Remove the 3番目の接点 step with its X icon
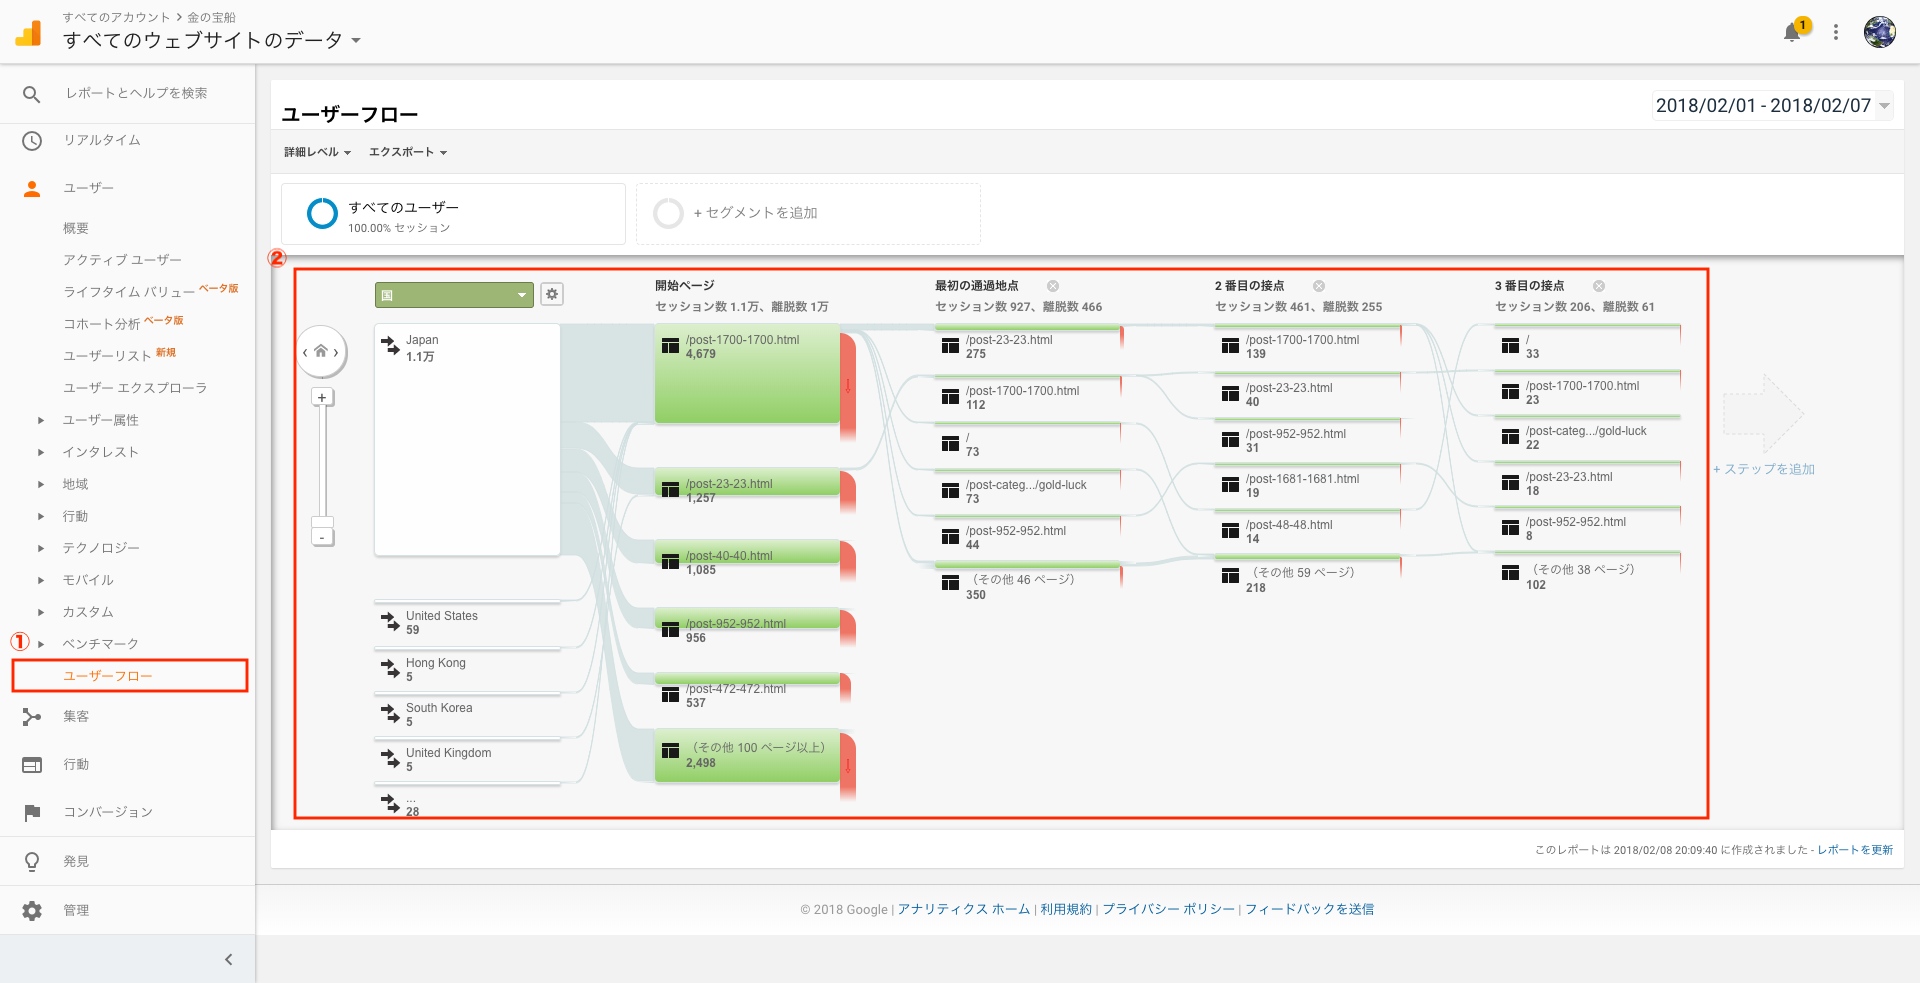Viewport: 1920px width, 983px height. 1599,286
